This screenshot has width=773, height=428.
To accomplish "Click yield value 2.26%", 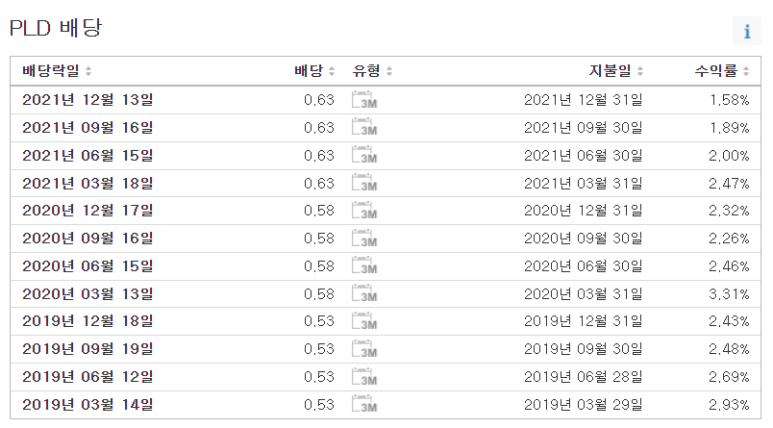I will tap(729, 238).
